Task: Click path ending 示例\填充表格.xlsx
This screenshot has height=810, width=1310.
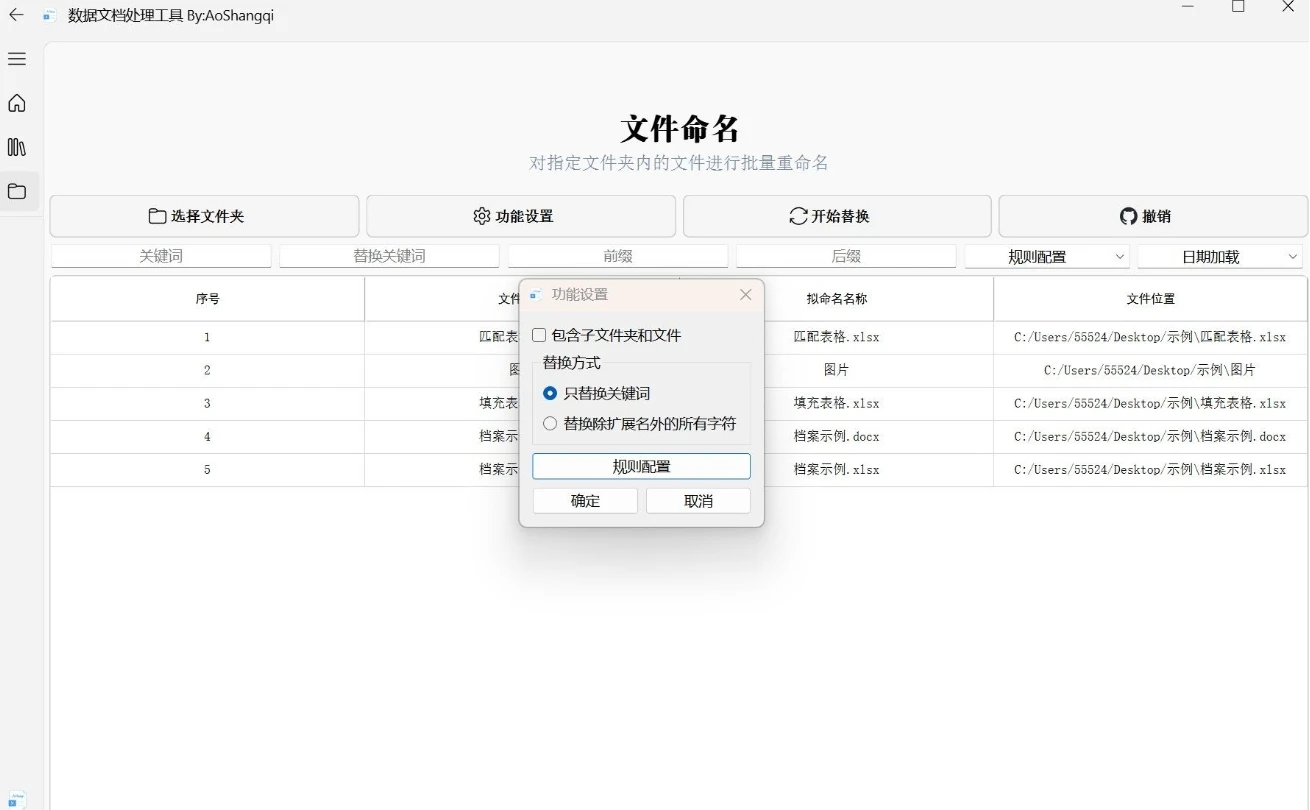Action: (x=1150, y=403)
